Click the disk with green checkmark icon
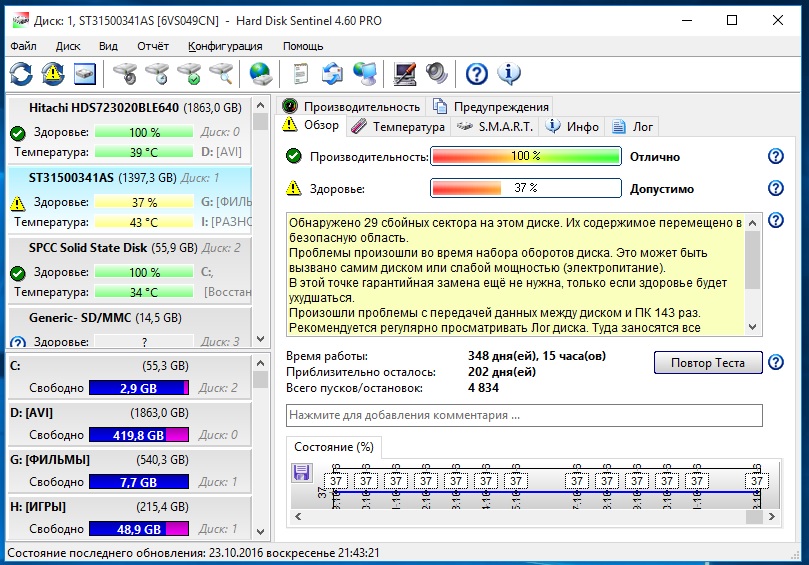The image size is (809, 565). point(189,74)
